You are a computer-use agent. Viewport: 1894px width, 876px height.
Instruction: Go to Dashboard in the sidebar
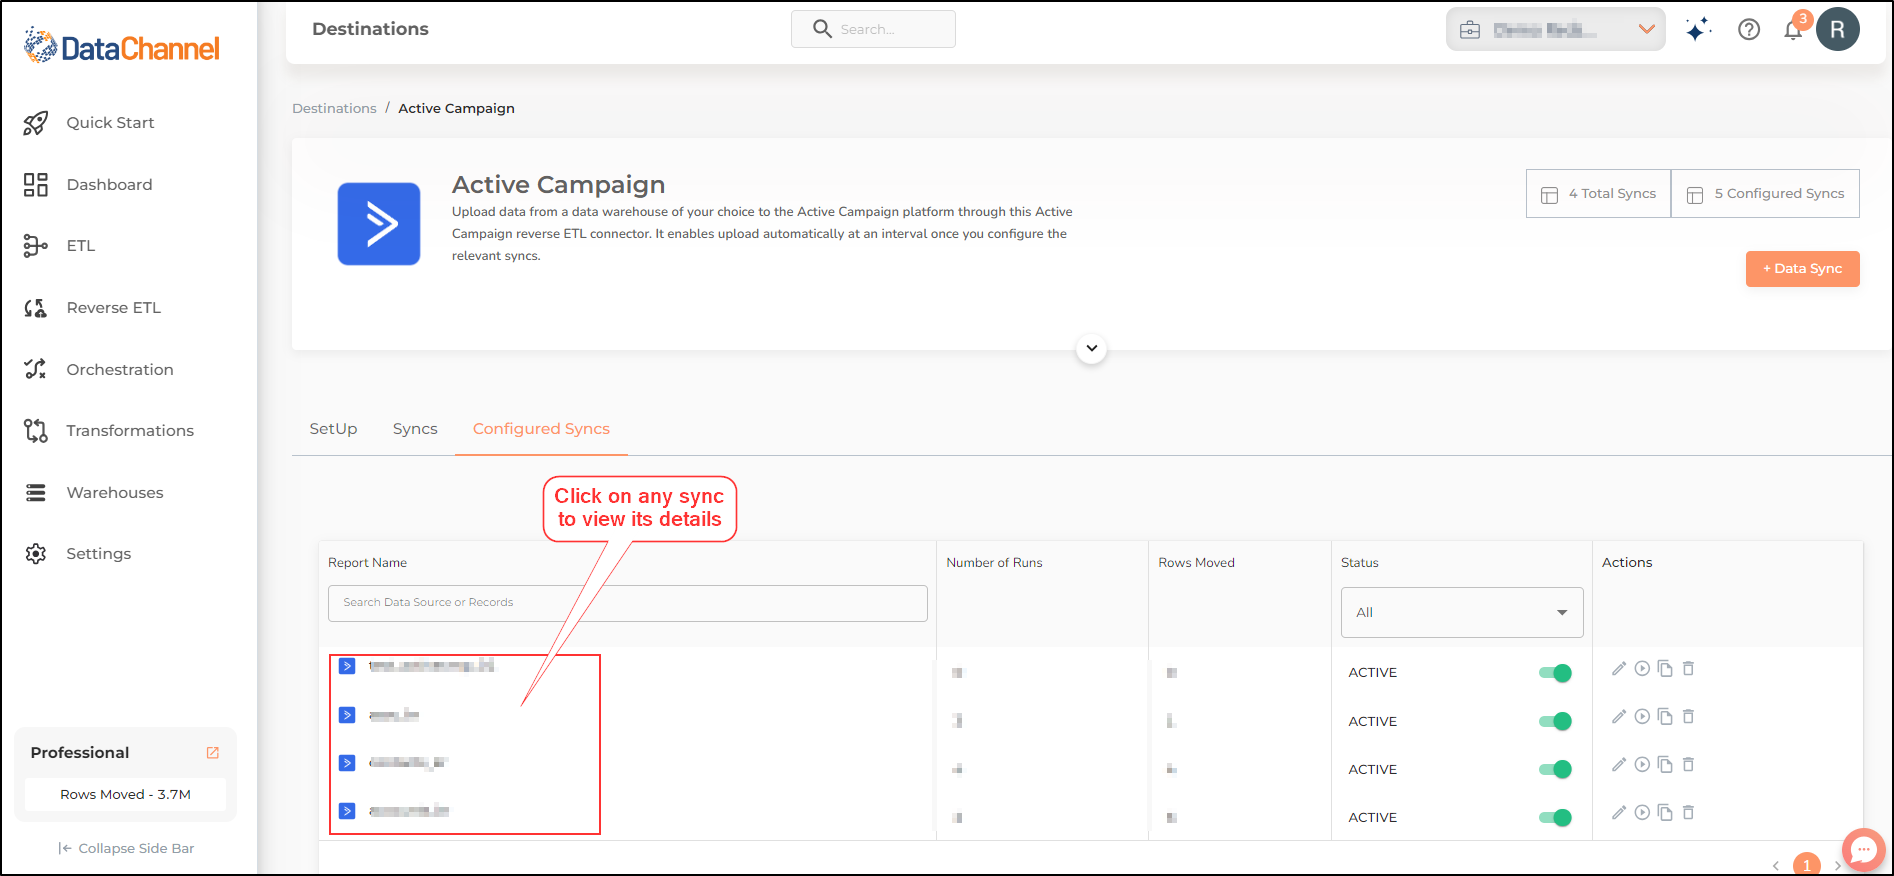point(109,185)
